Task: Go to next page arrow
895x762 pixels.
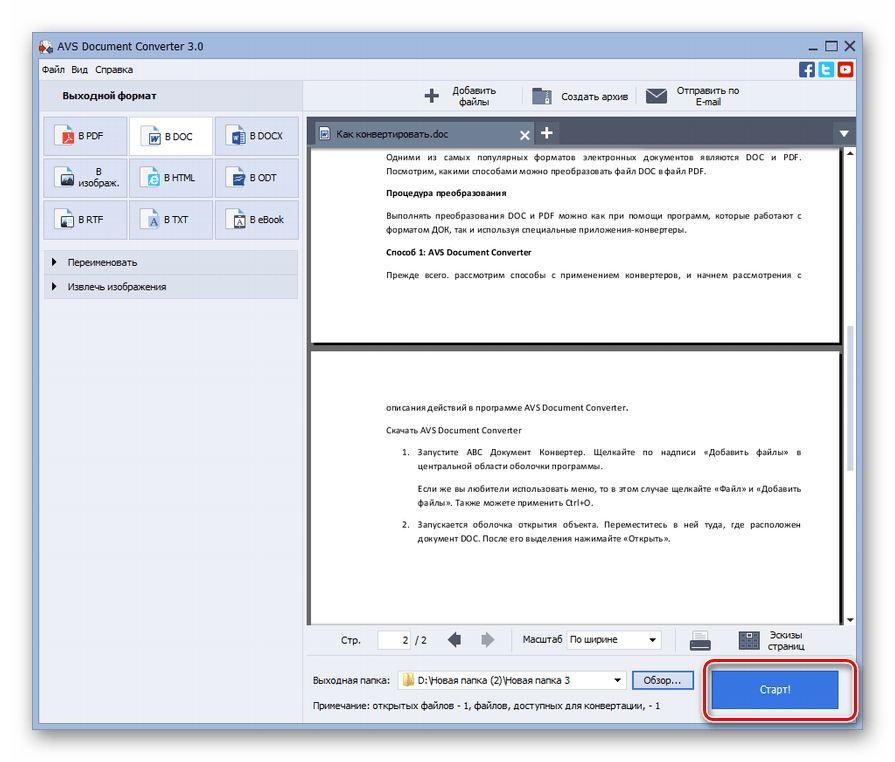Action: click(487, 640)
